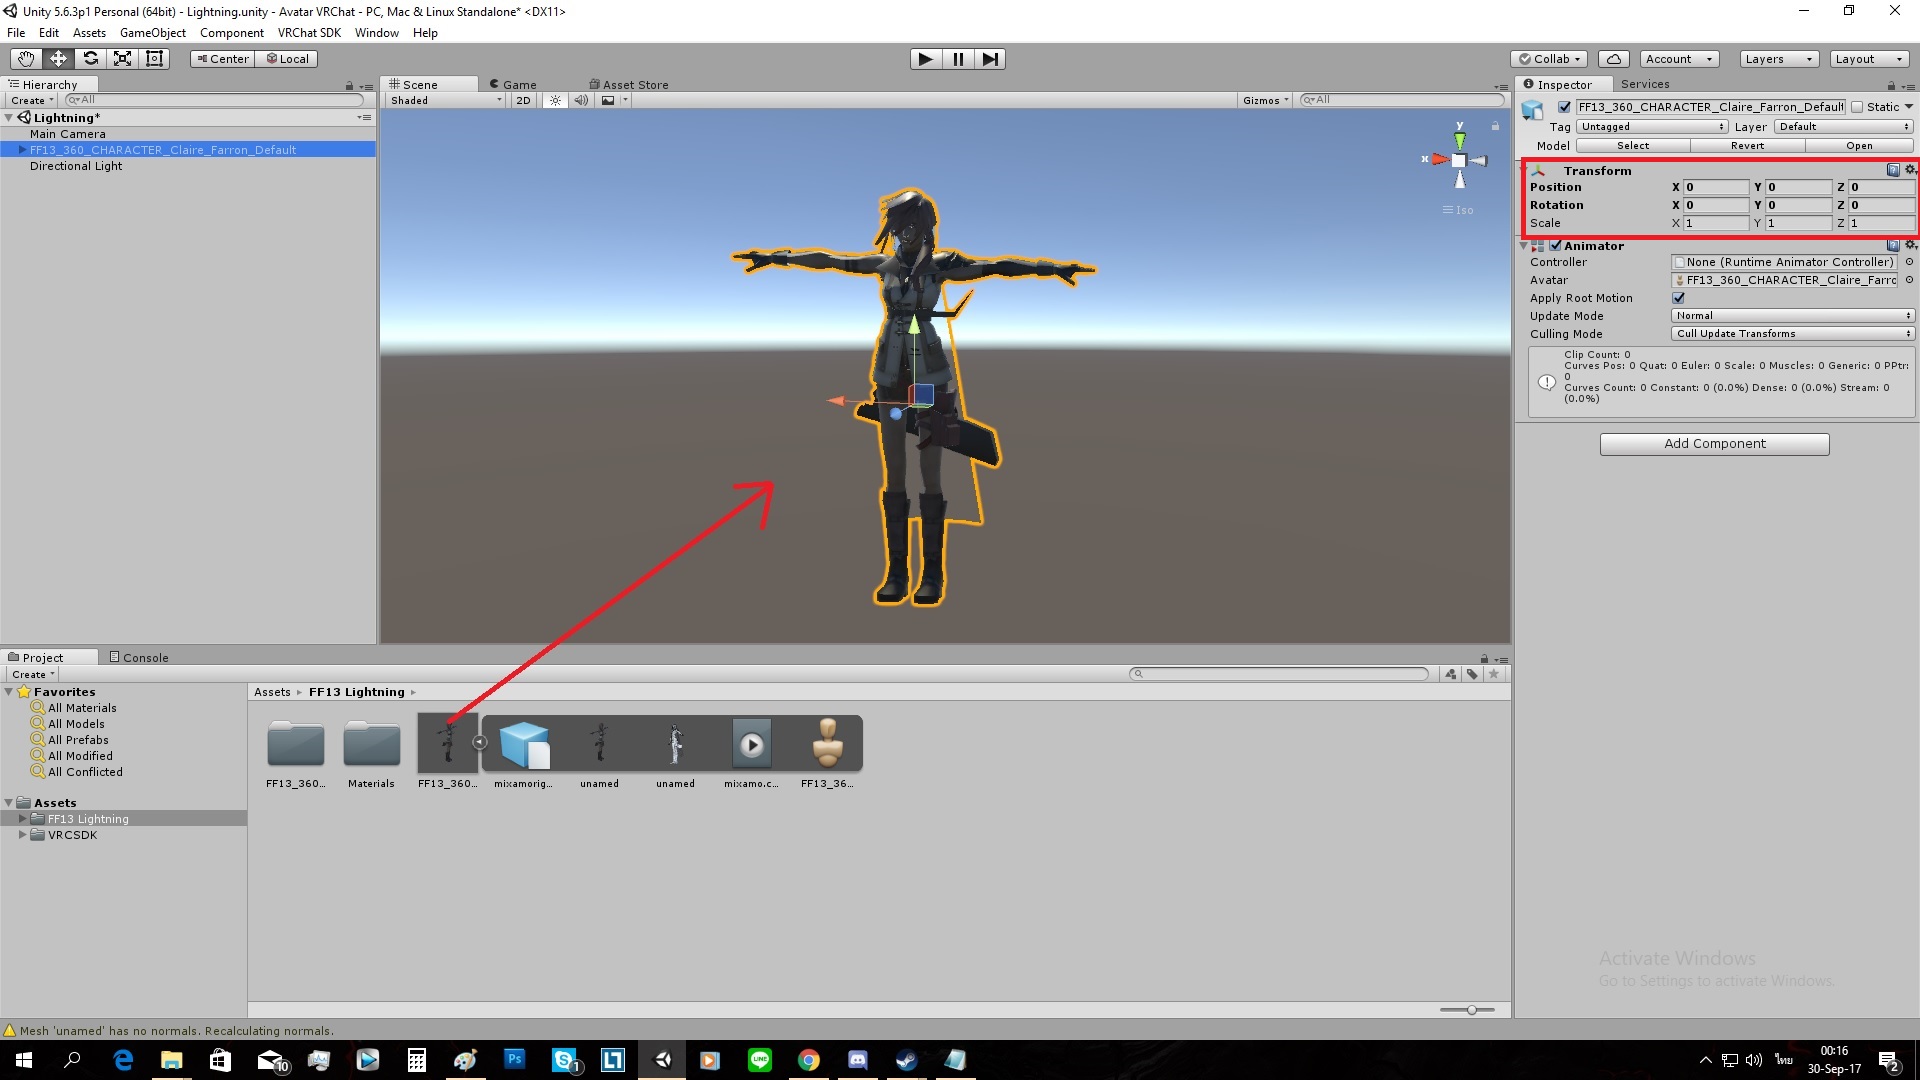Click the Add Component button

point(1714,444)
